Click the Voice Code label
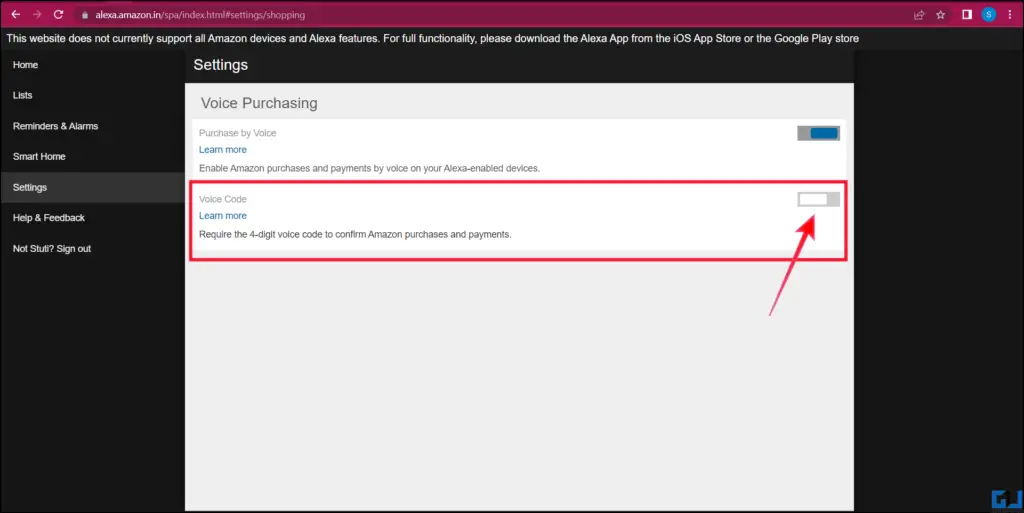 (223, 199)
